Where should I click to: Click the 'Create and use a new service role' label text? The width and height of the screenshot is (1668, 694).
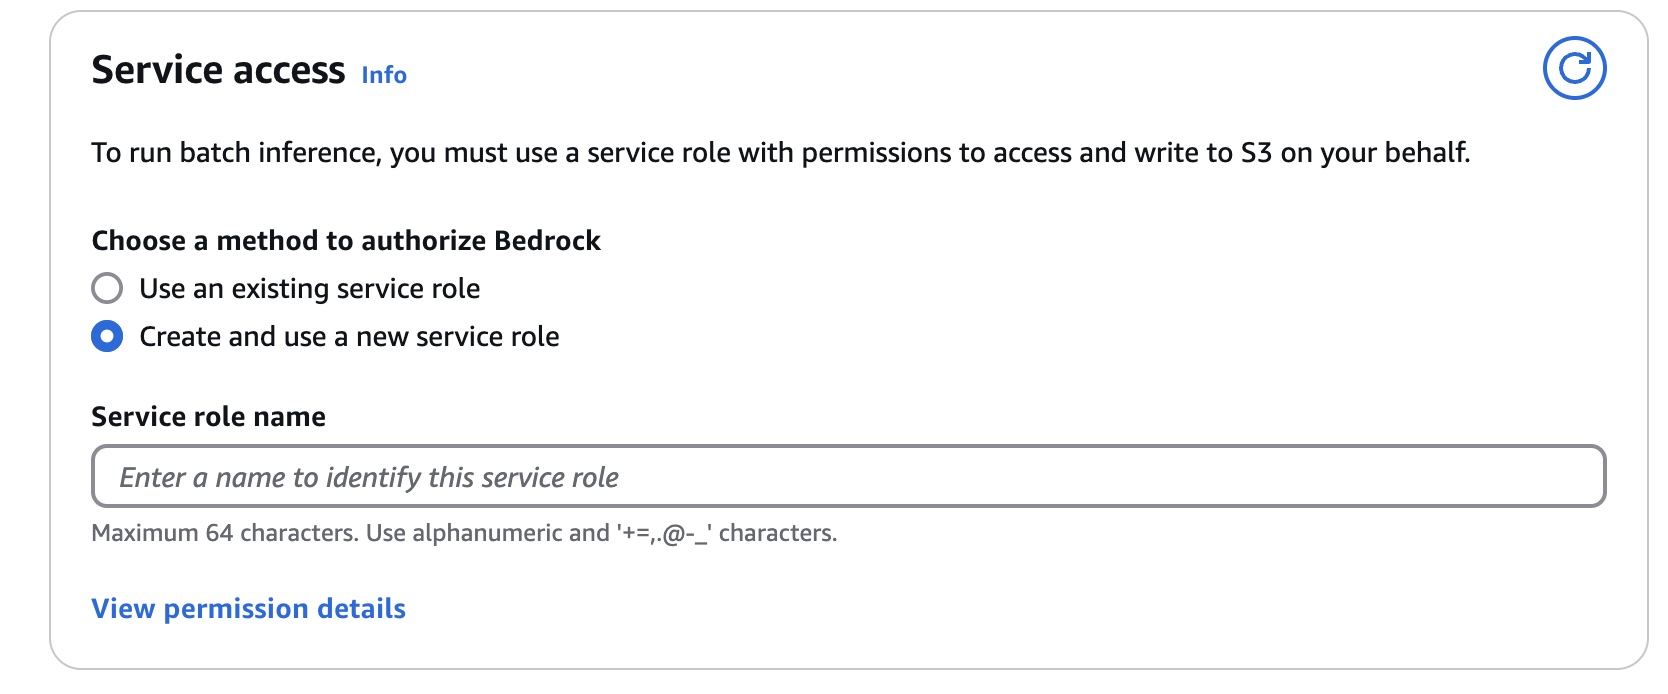tap(349, 337)
